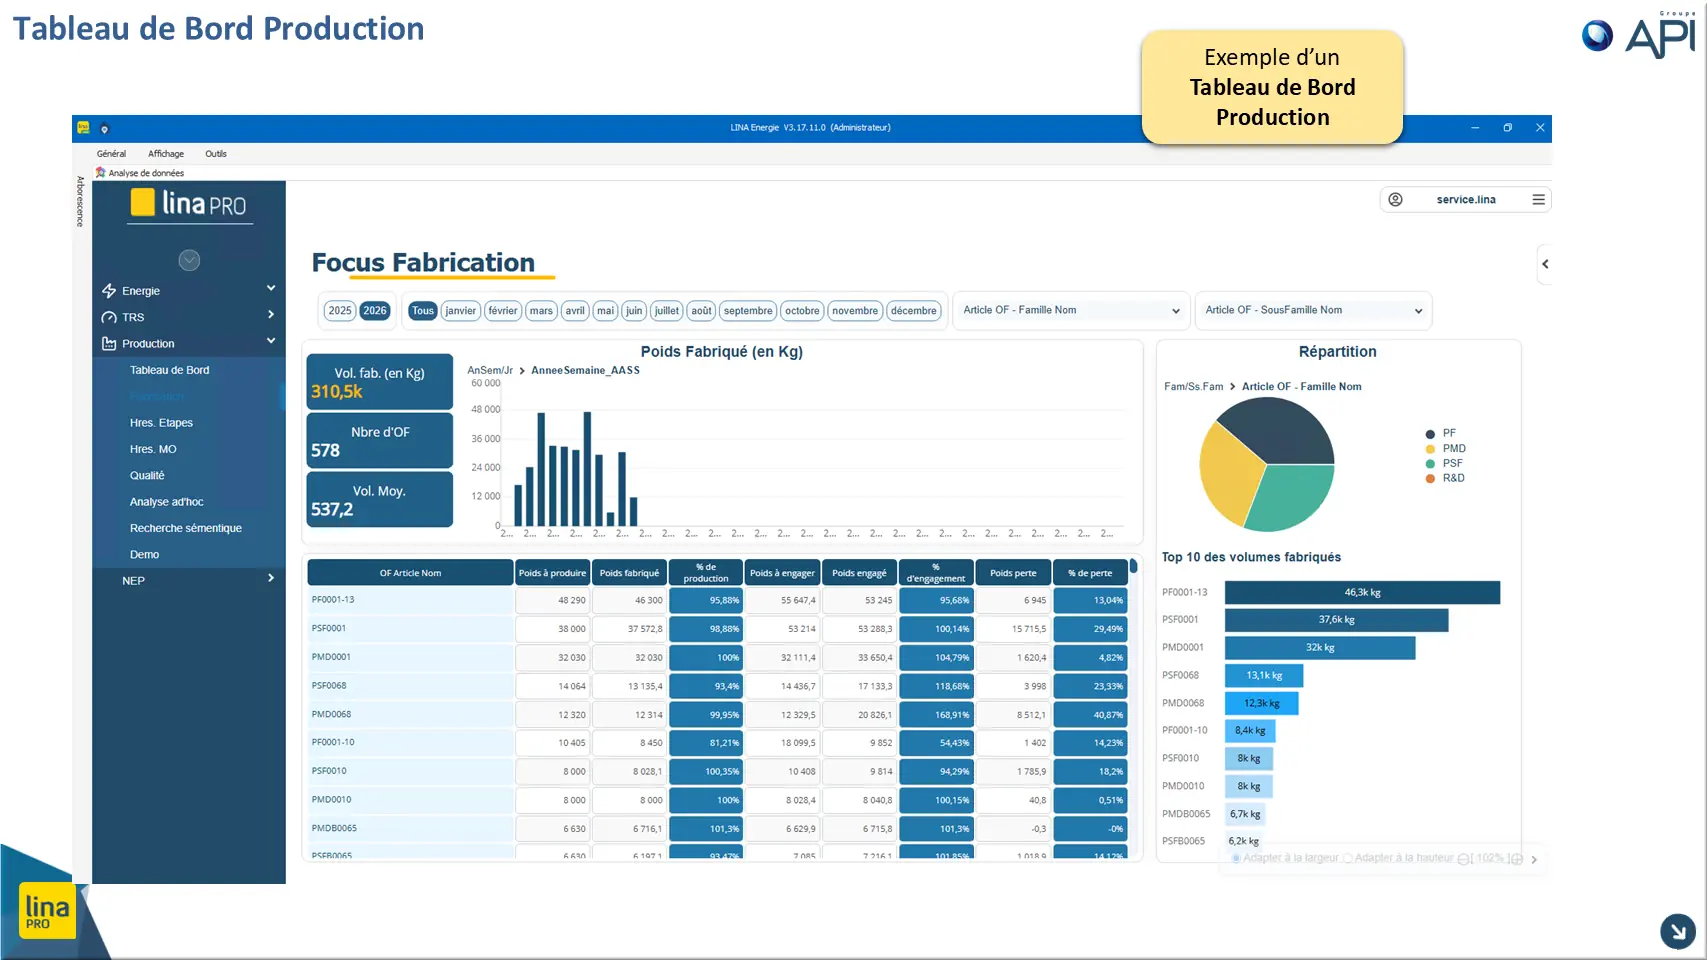Viewport: 1707px width, 960px height.
Task: Open the Outils menu
Action: pos(216,154)
